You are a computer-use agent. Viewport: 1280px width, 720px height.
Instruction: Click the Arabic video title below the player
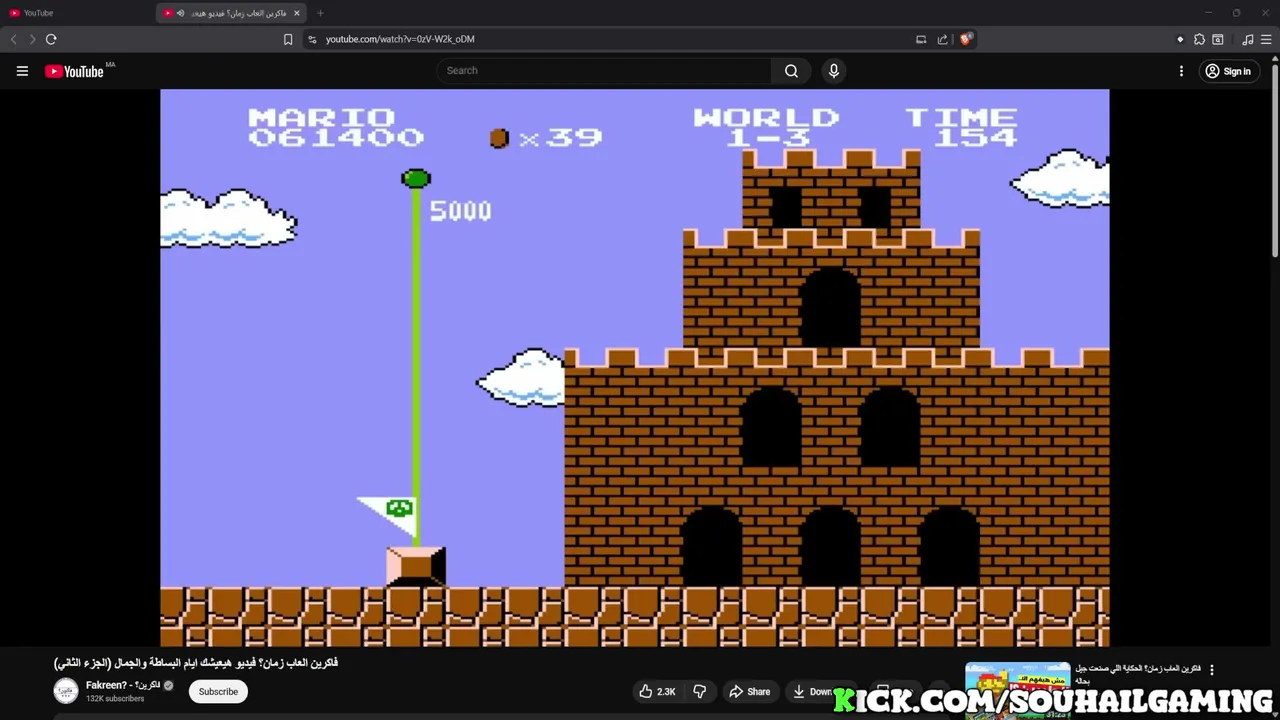click(x=196, y=663)
